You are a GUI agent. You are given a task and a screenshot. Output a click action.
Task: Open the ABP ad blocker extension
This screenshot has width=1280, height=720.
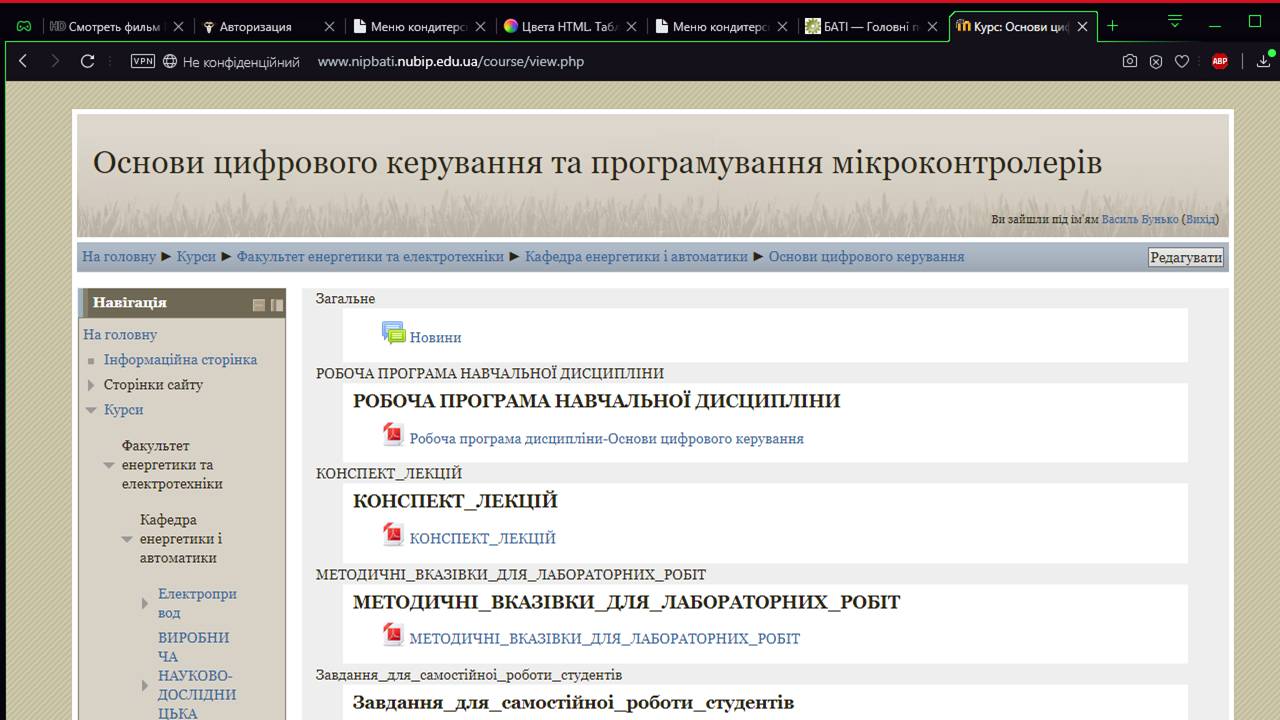pos(1220,61)
